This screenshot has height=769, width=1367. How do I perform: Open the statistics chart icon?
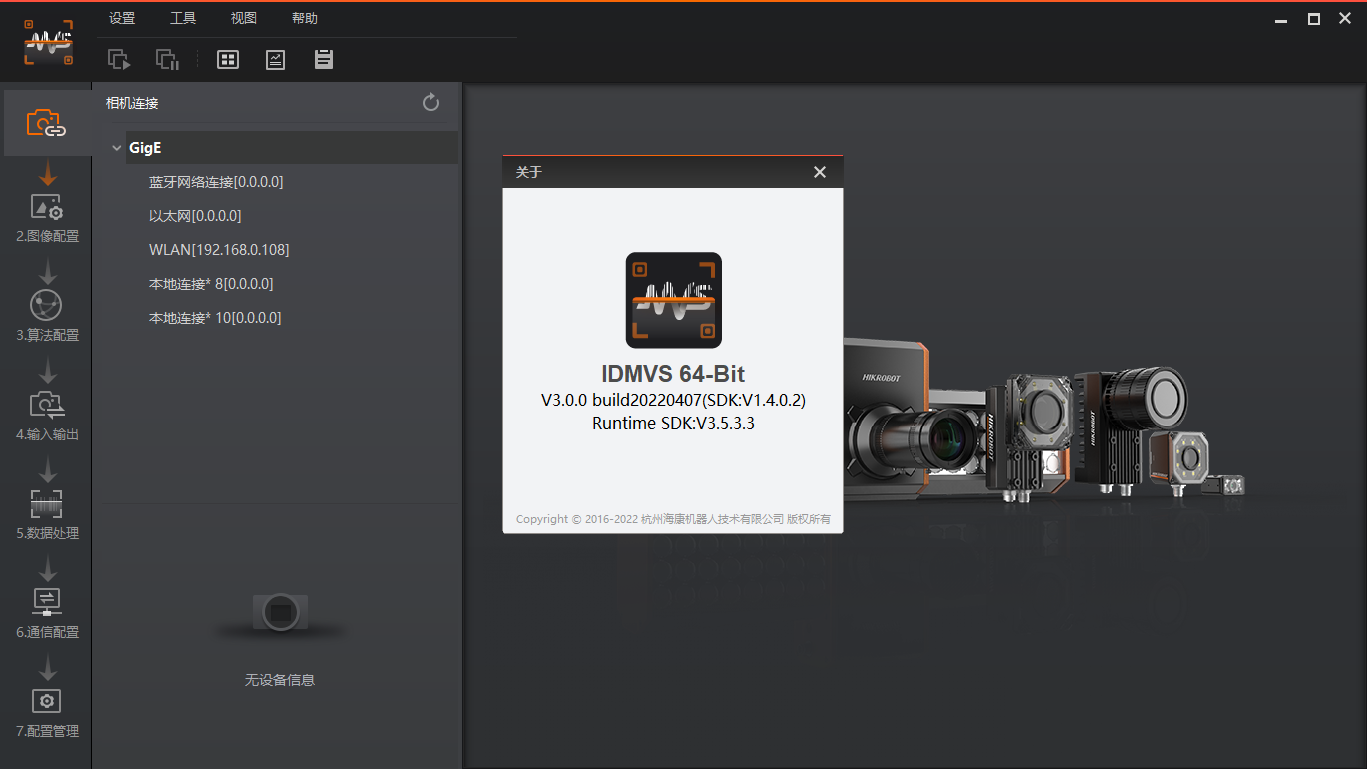(275, 60)
